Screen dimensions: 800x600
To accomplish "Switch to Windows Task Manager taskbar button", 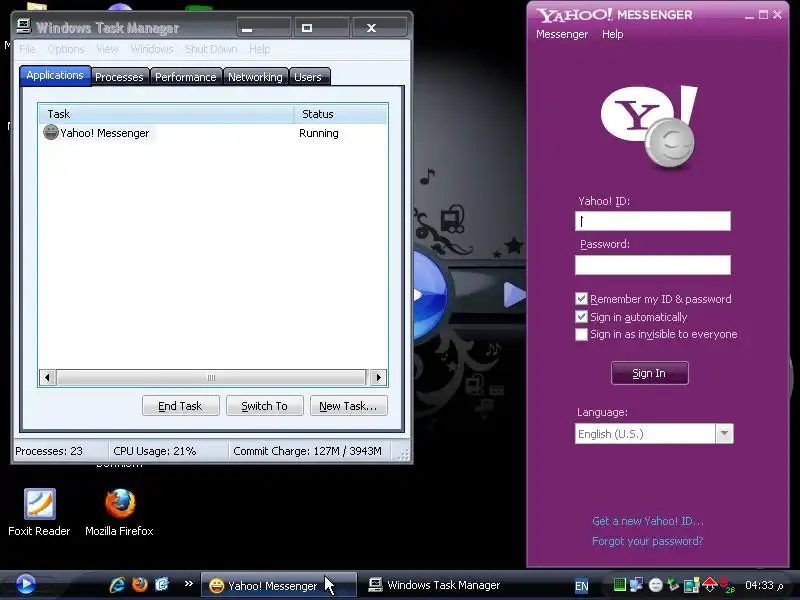I will point(434,585).
